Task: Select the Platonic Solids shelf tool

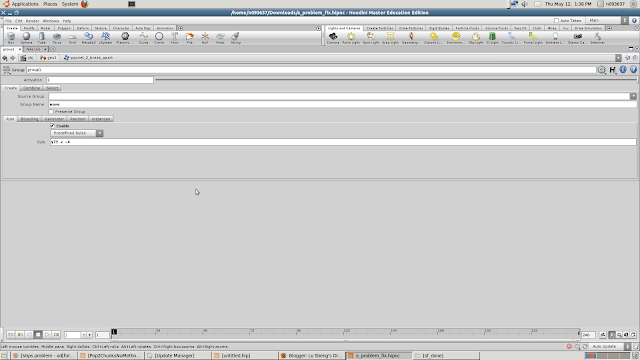Action: pyautogui.click(x=124, y=38)
